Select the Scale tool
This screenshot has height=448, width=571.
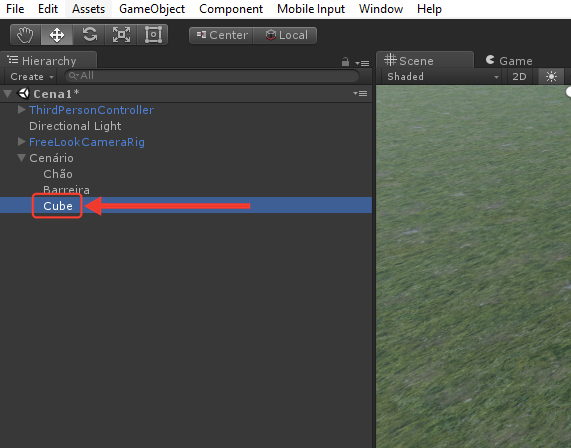click(x=121, y=35)
